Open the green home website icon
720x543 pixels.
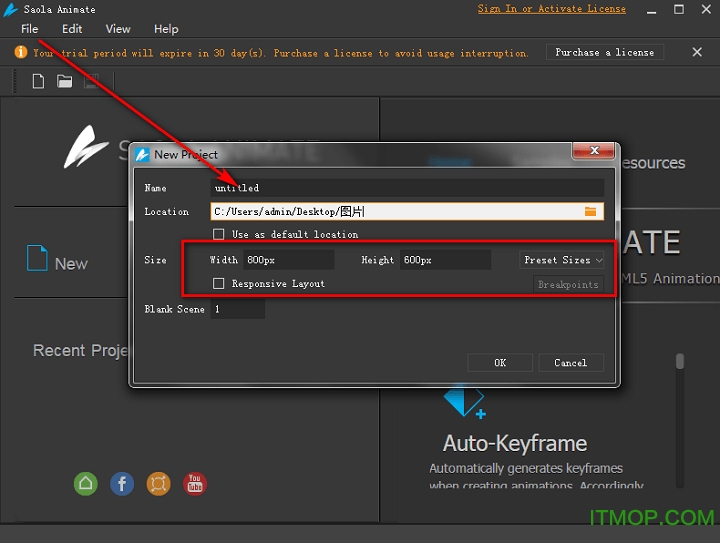pos(86,484)
